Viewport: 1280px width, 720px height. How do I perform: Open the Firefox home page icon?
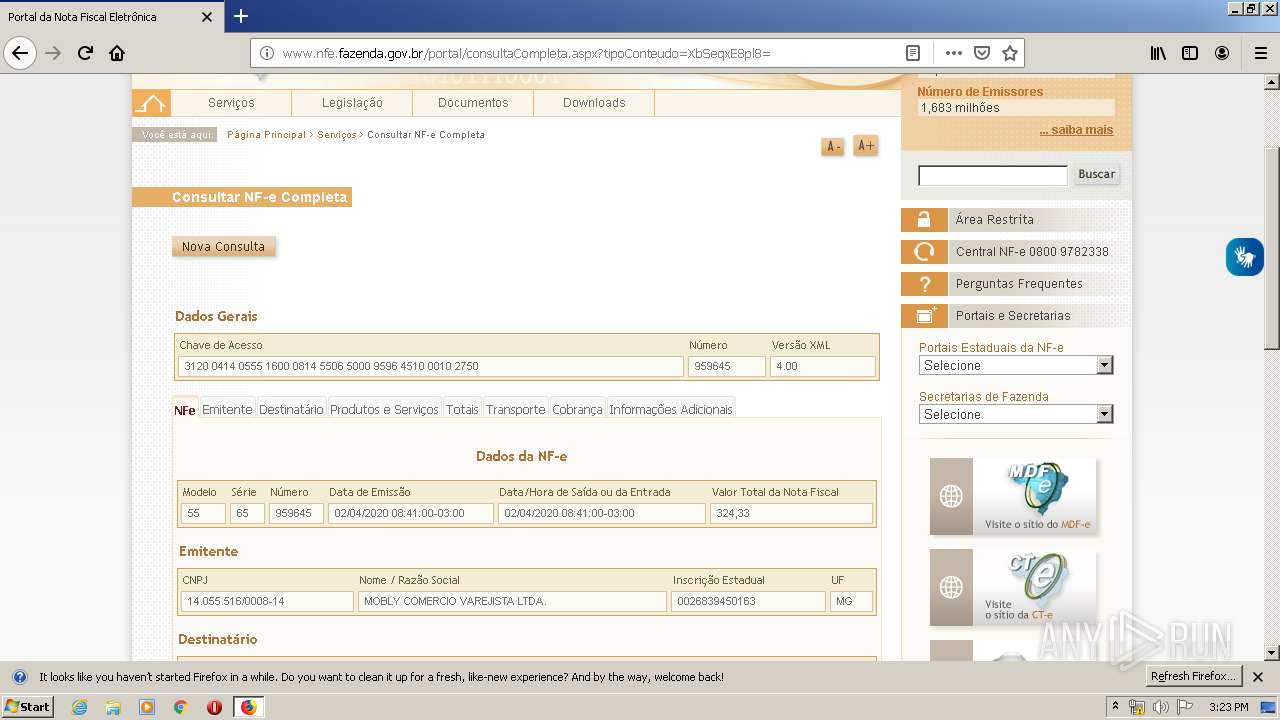pyautogui.click(x=117, y=53)
